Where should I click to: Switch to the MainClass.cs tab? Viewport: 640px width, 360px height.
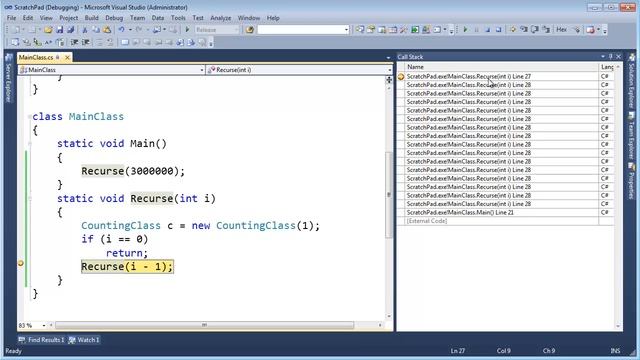[36, 58]
